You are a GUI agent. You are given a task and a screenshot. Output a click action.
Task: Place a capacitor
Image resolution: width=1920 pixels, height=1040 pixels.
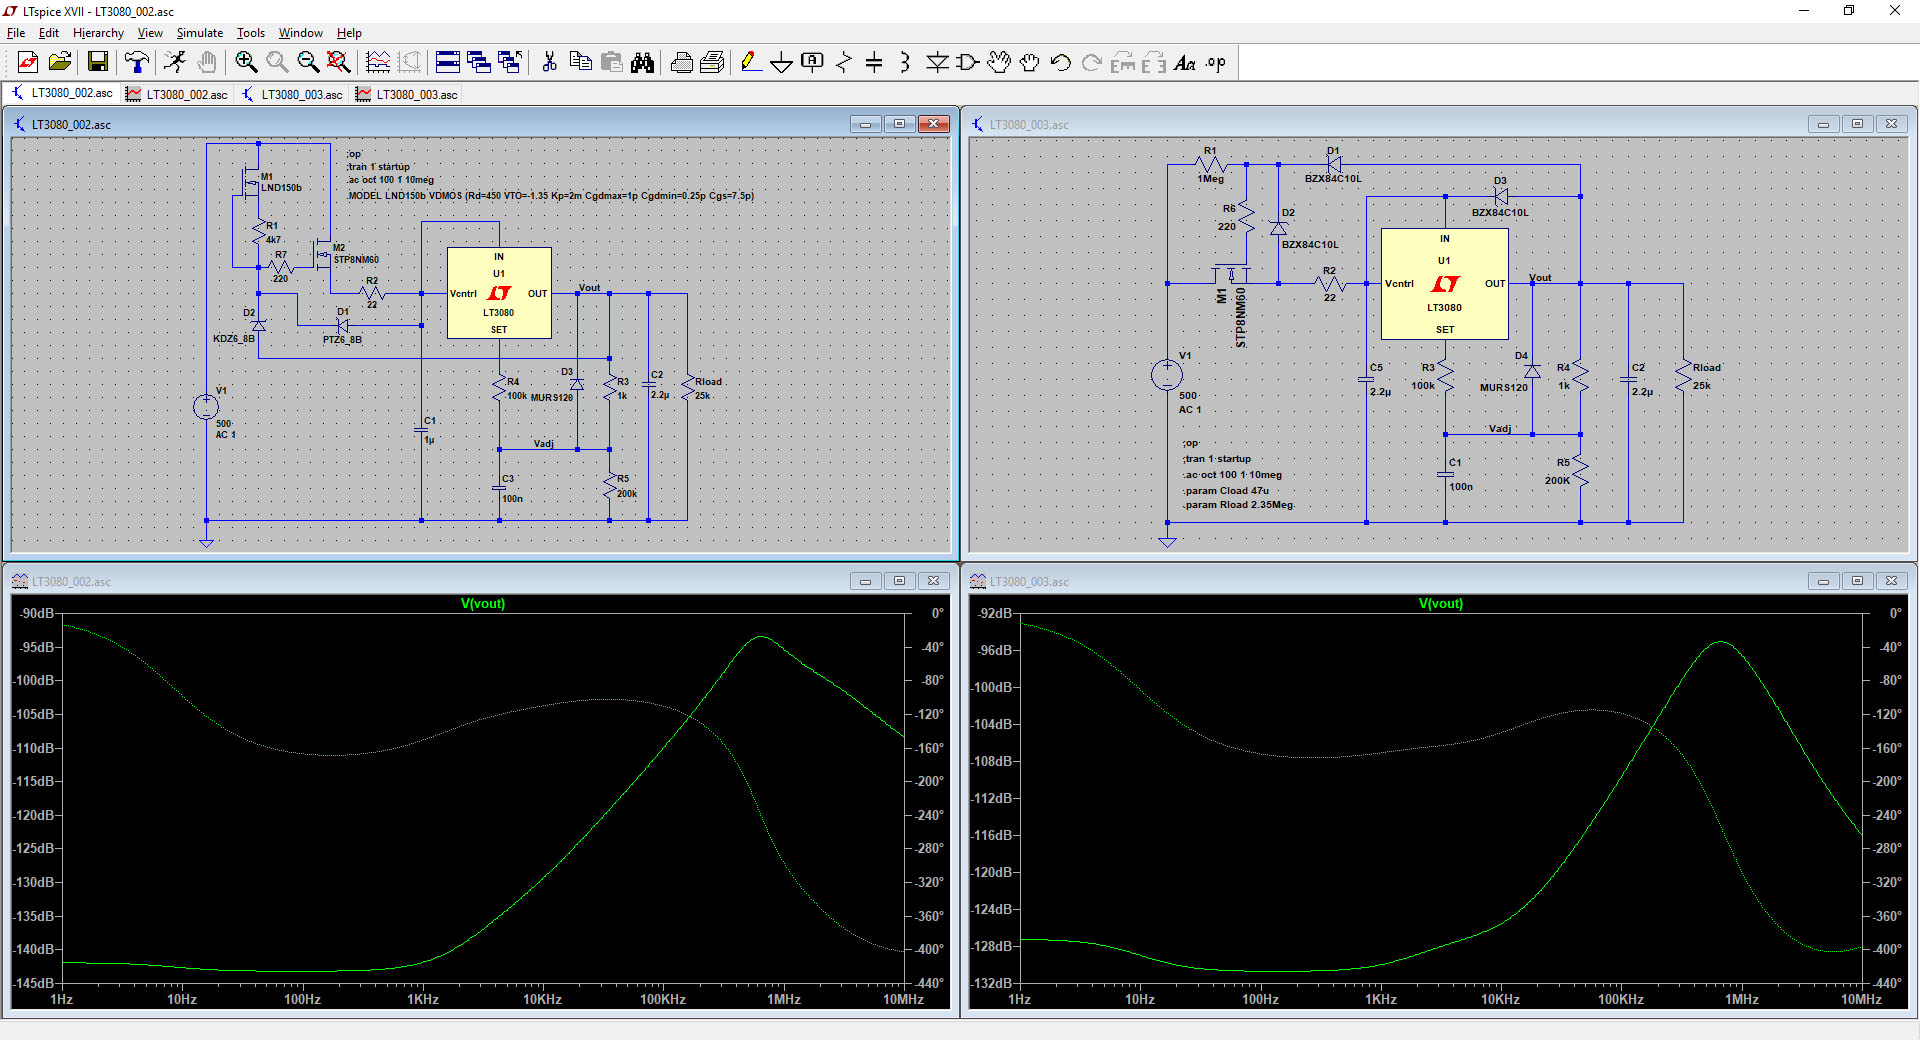874,63
